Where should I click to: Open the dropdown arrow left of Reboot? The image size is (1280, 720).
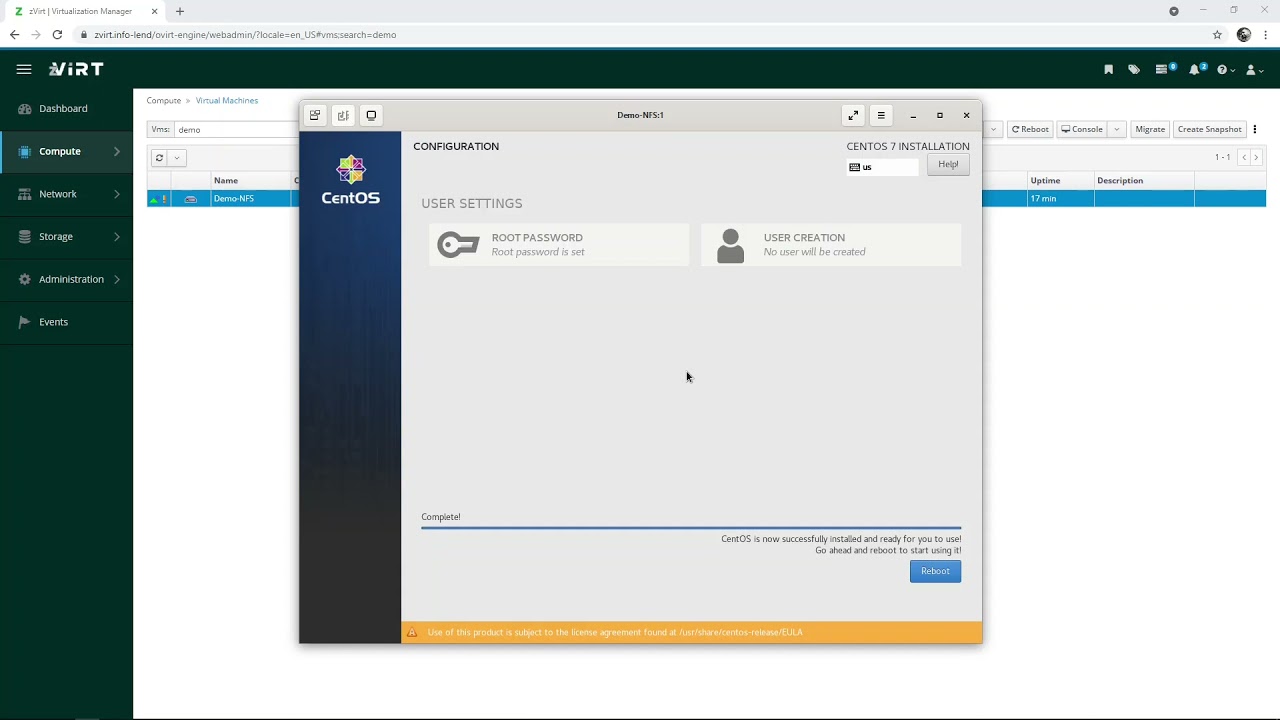[x=993, y=129]
